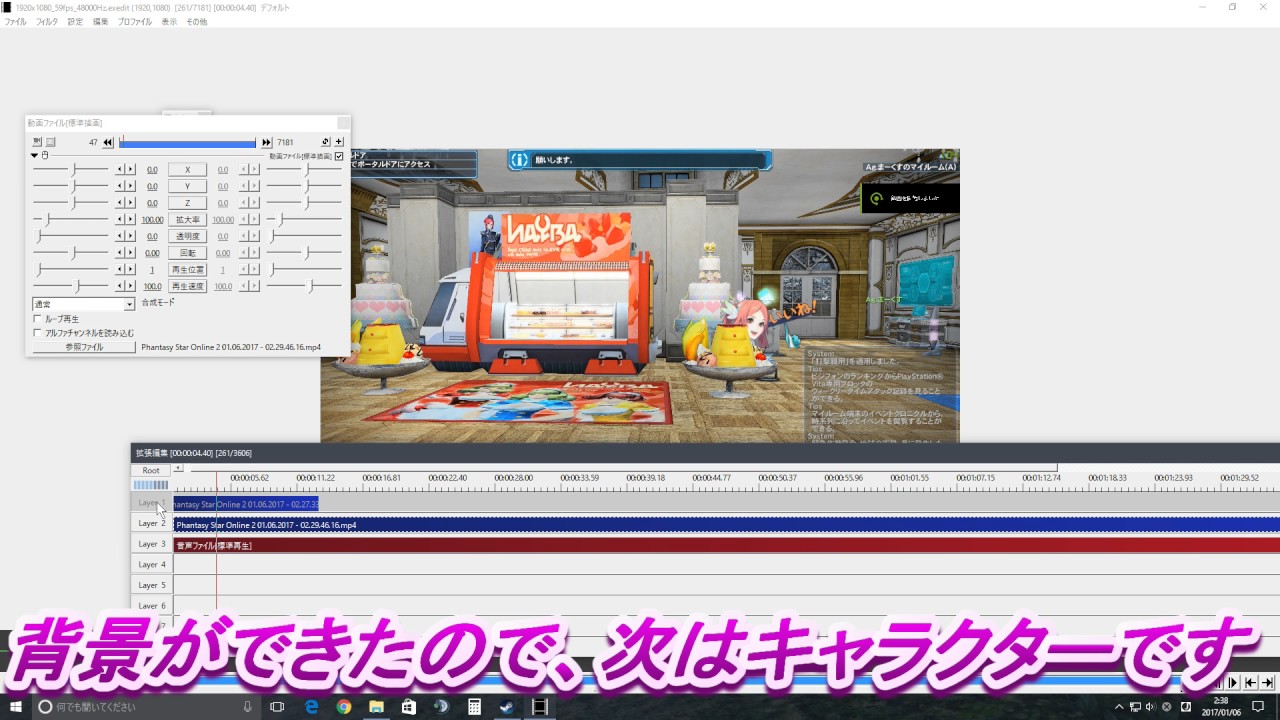The image size is (1280, 720).
Task: Jump to first frame using bottom-right button
Action: 1250,683
